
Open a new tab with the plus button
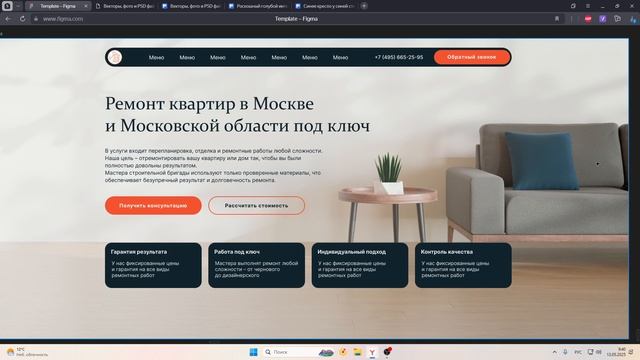tap(364, 6)
